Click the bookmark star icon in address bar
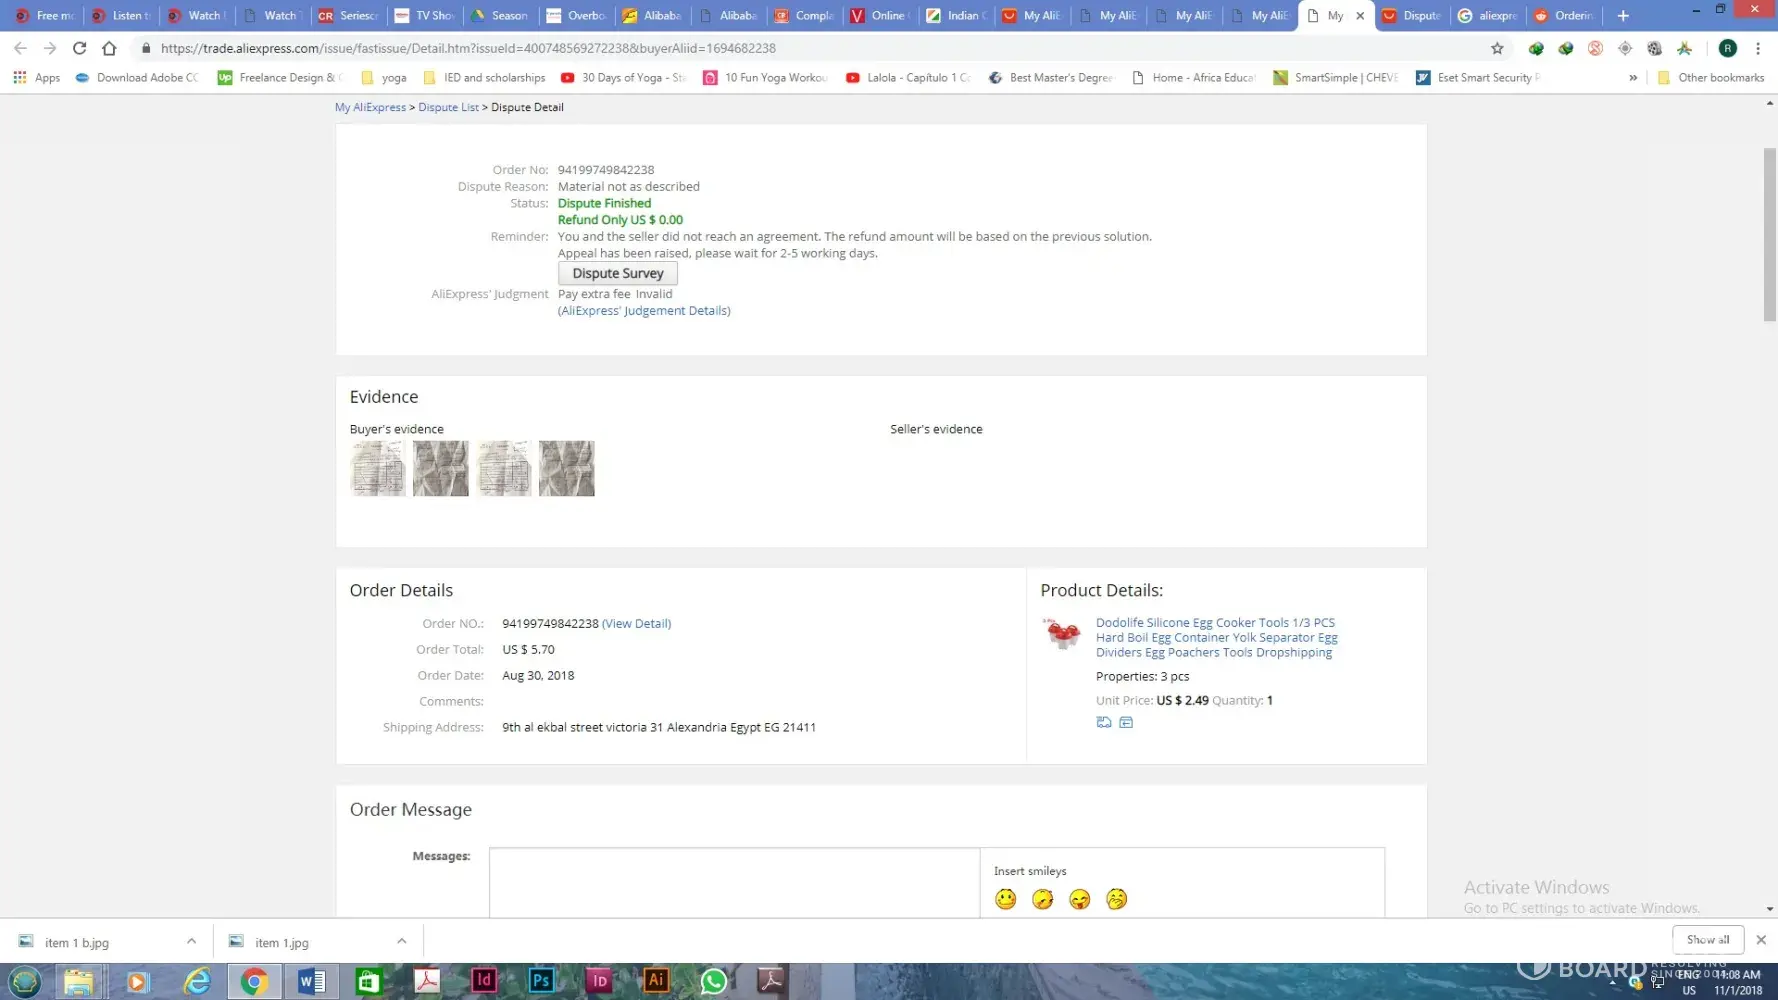Image resolution: width=1778 pixels, height=1000 pixels. coord(1497,48)
